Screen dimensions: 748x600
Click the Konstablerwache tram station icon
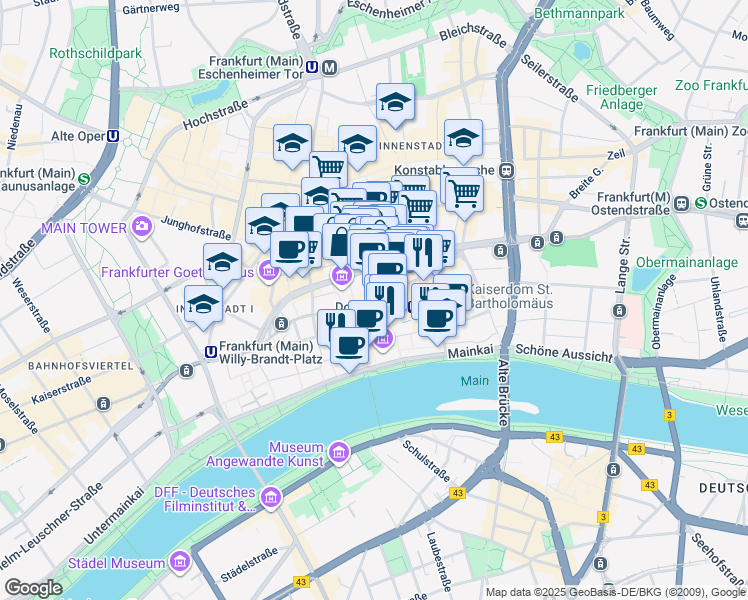507,171
